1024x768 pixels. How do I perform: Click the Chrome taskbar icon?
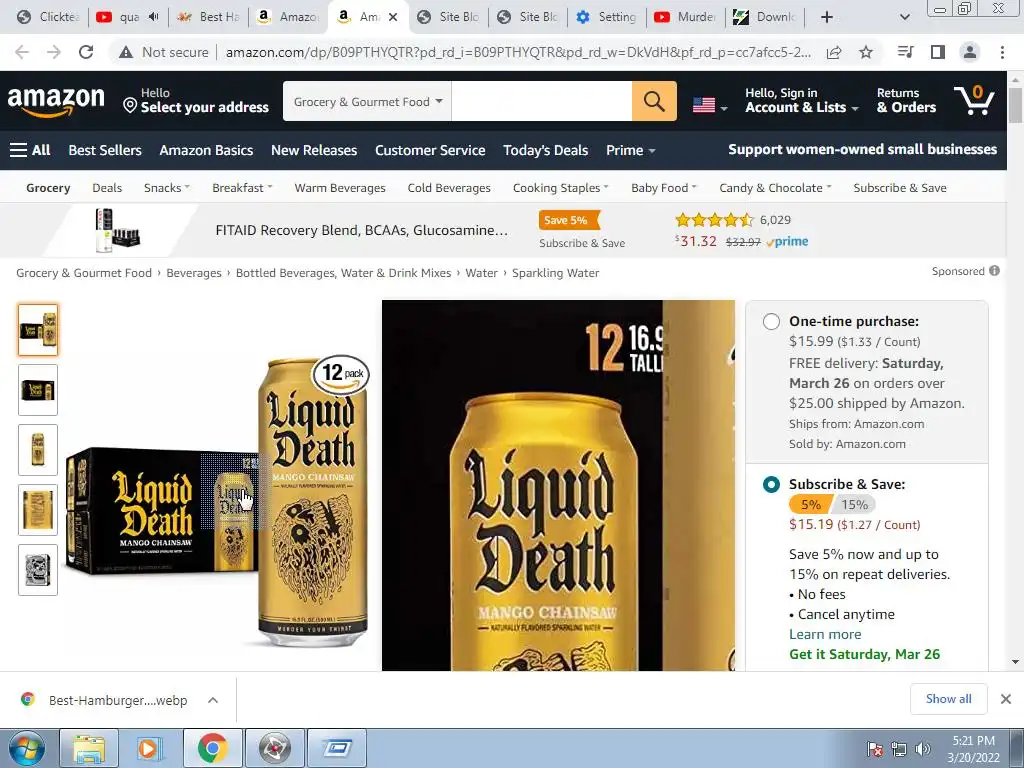[x=212, y=748]
